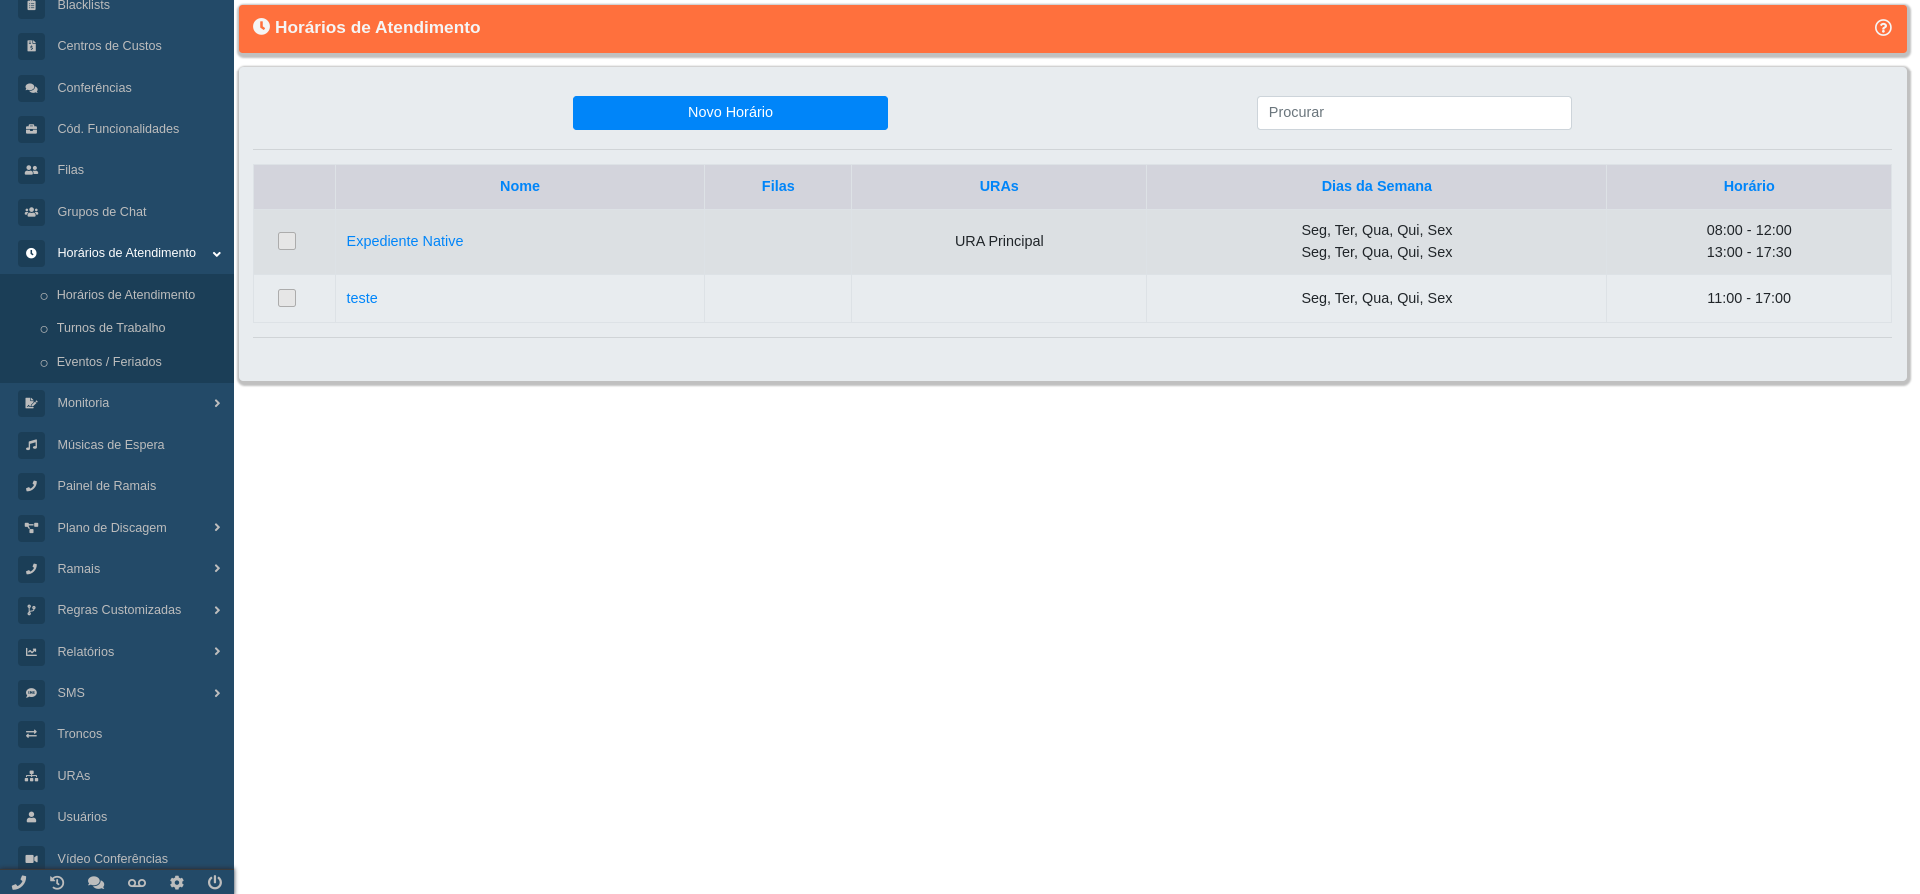Screen dimensions: 1920x894
Task: Expand the Relatórios submenu arrow
Action: (x=217, y=652)
